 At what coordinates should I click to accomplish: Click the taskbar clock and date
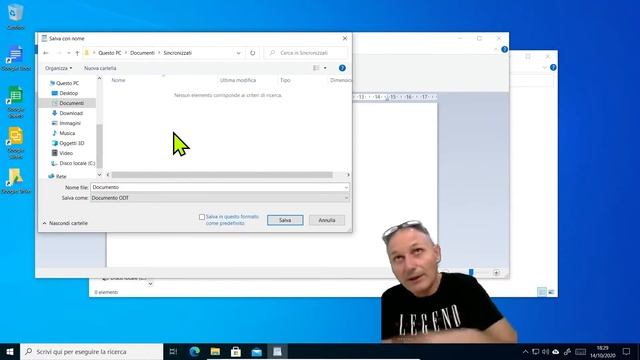tap(602, 351)
